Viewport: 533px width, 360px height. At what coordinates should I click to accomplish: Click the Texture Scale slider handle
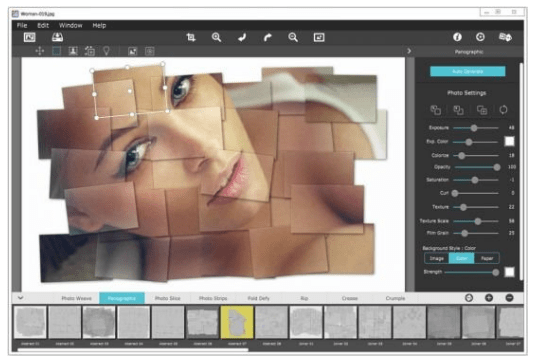[x=478, y=221]
